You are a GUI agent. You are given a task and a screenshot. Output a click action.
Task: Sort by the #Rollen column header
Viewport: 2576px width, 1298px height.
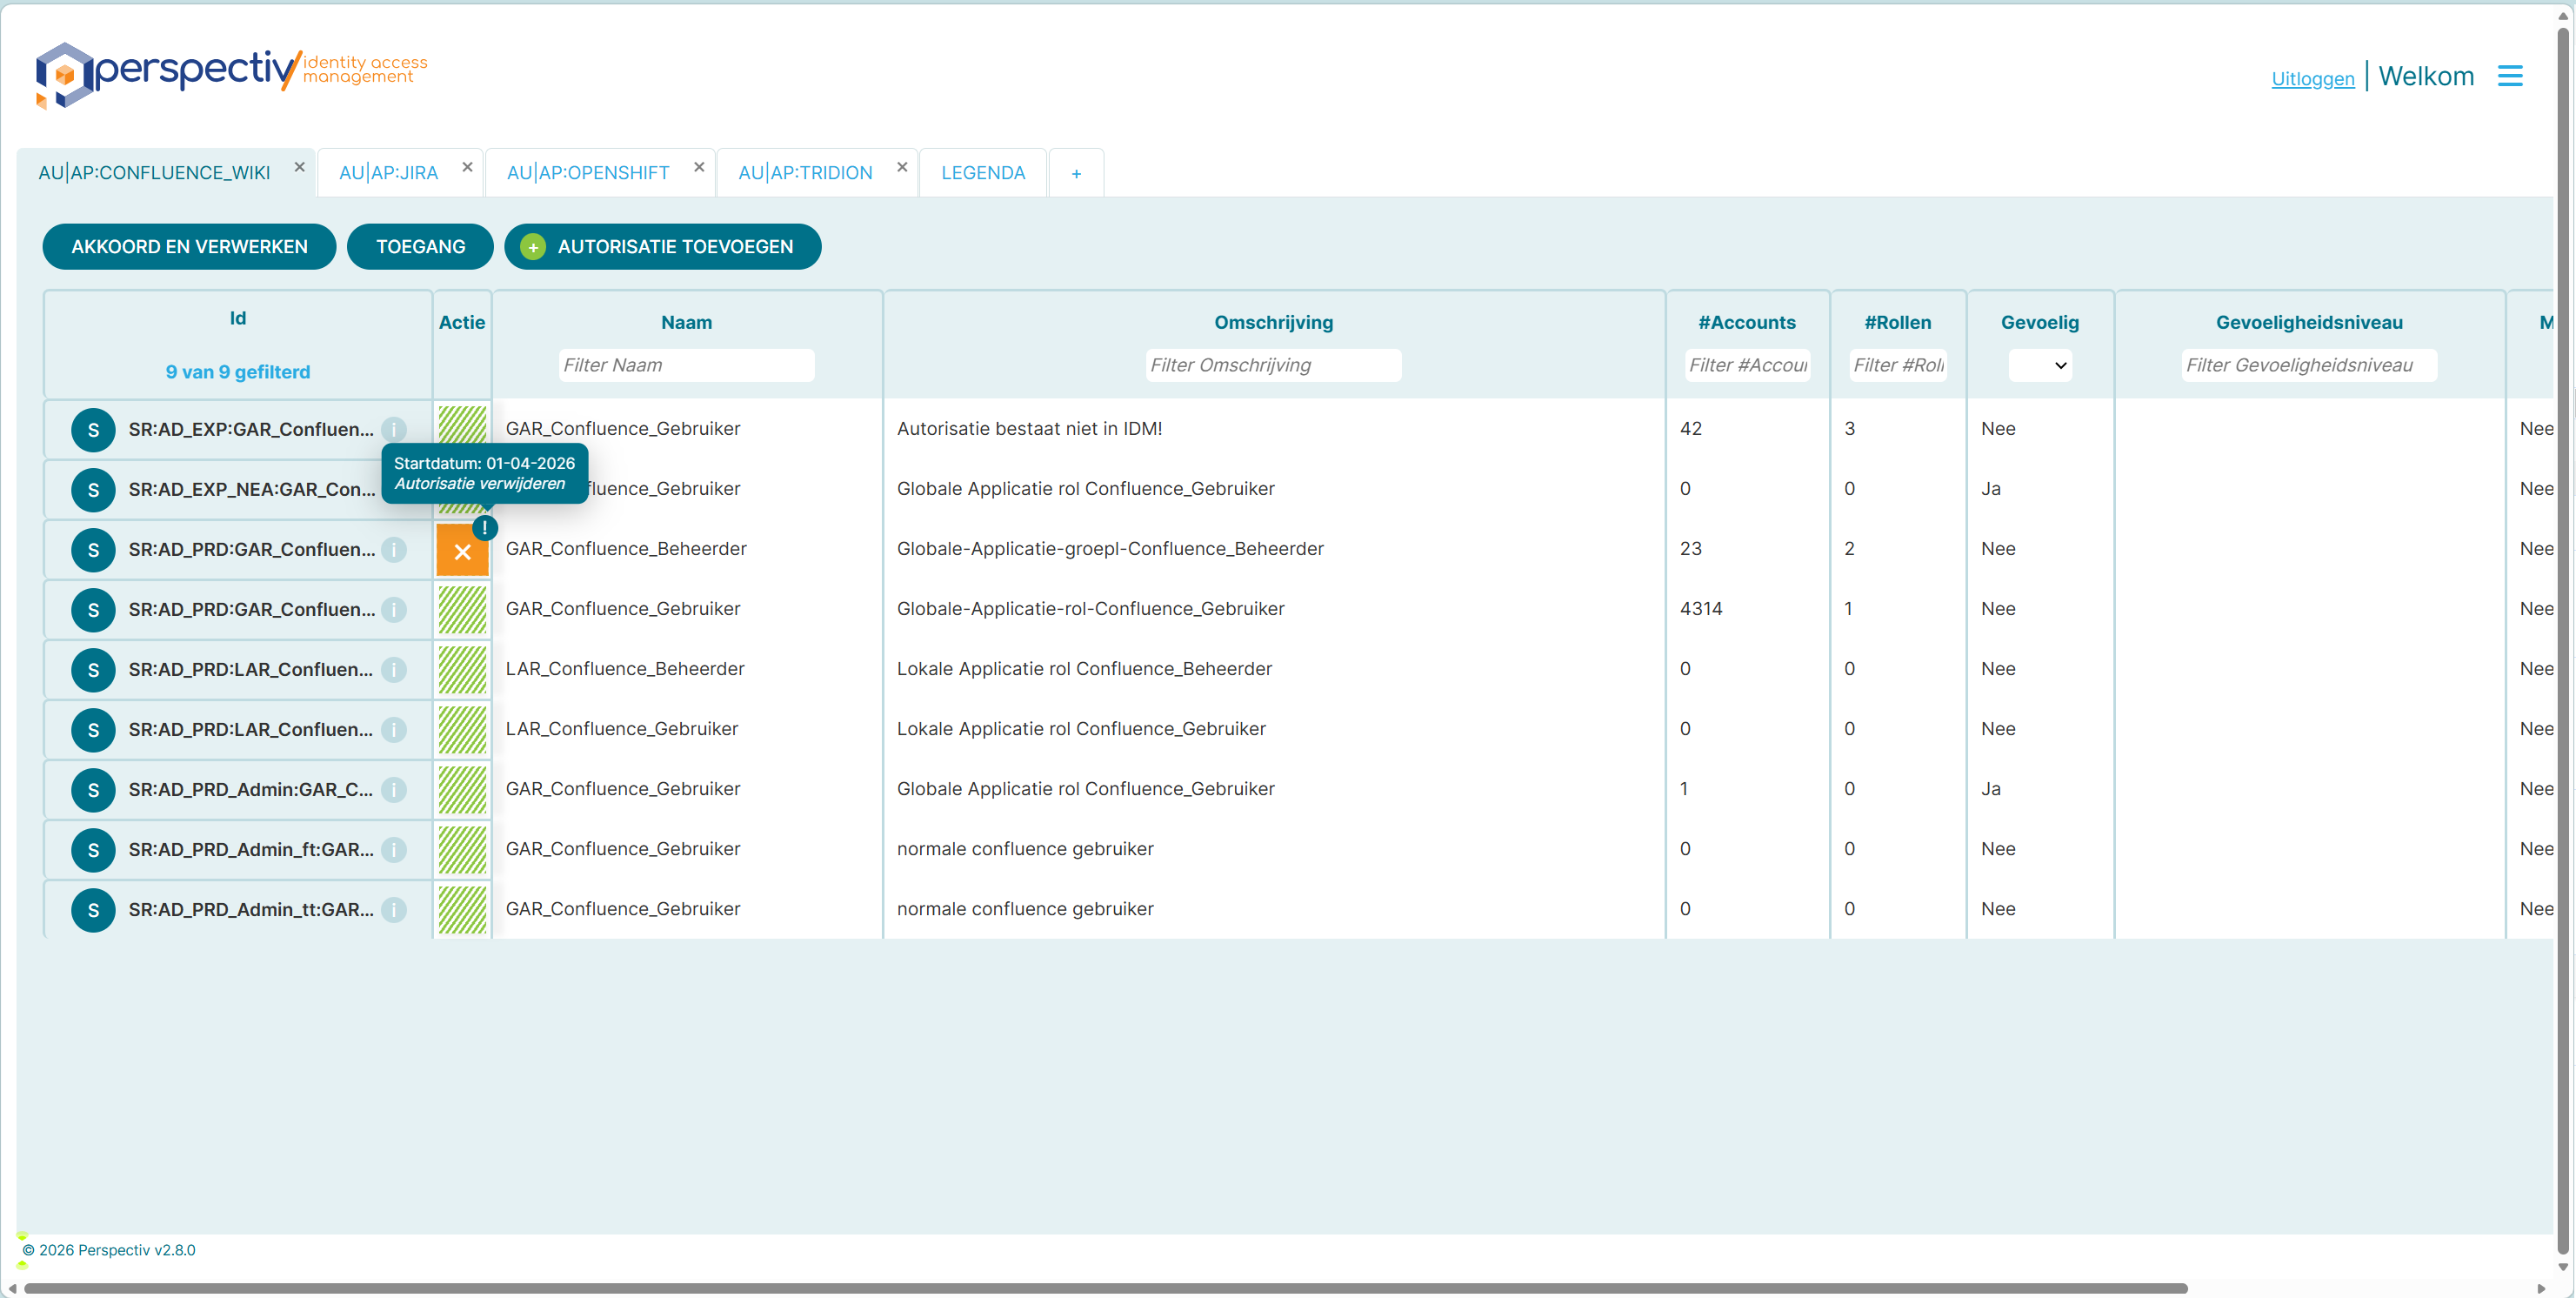pos(1897,323)
